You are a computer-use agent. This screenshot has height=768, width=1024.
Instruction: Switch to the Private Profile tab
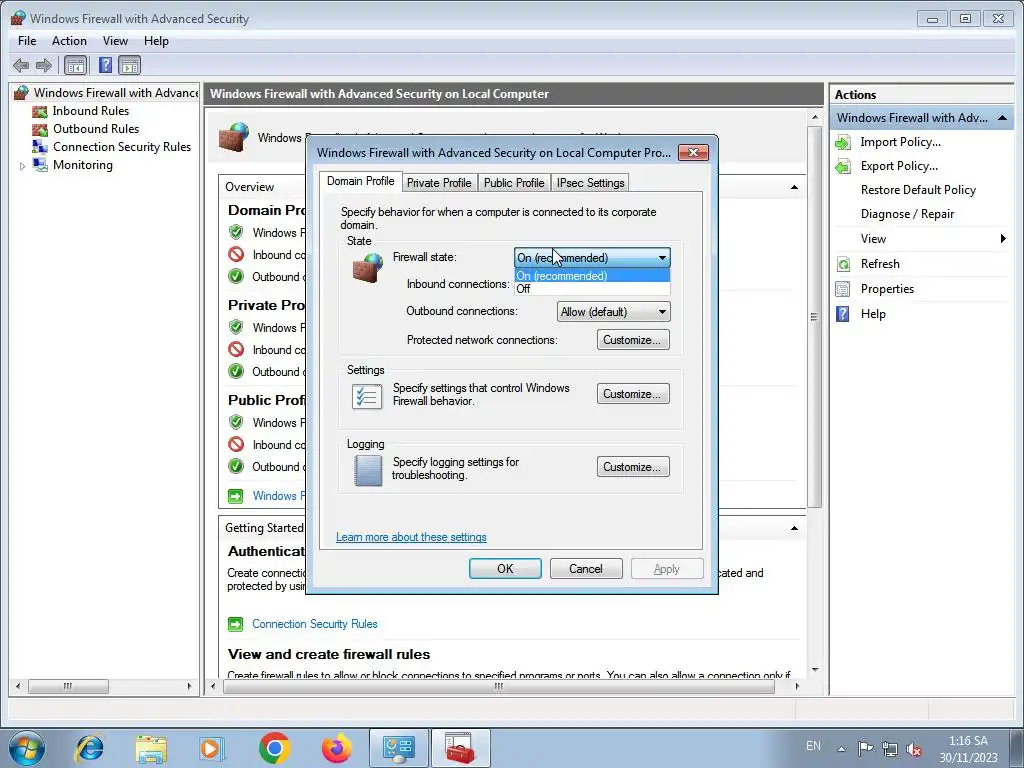point(439,183)
